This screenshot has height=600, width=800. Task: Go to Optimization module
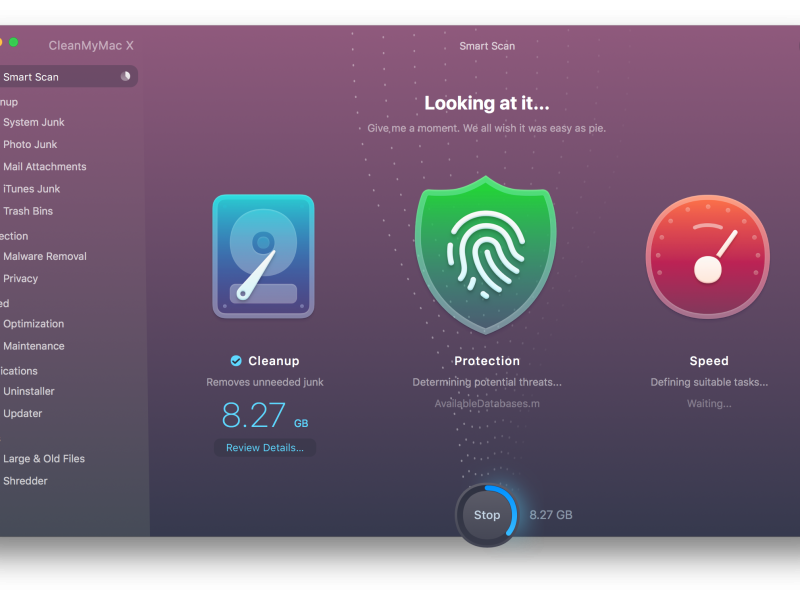pos(34,324)
